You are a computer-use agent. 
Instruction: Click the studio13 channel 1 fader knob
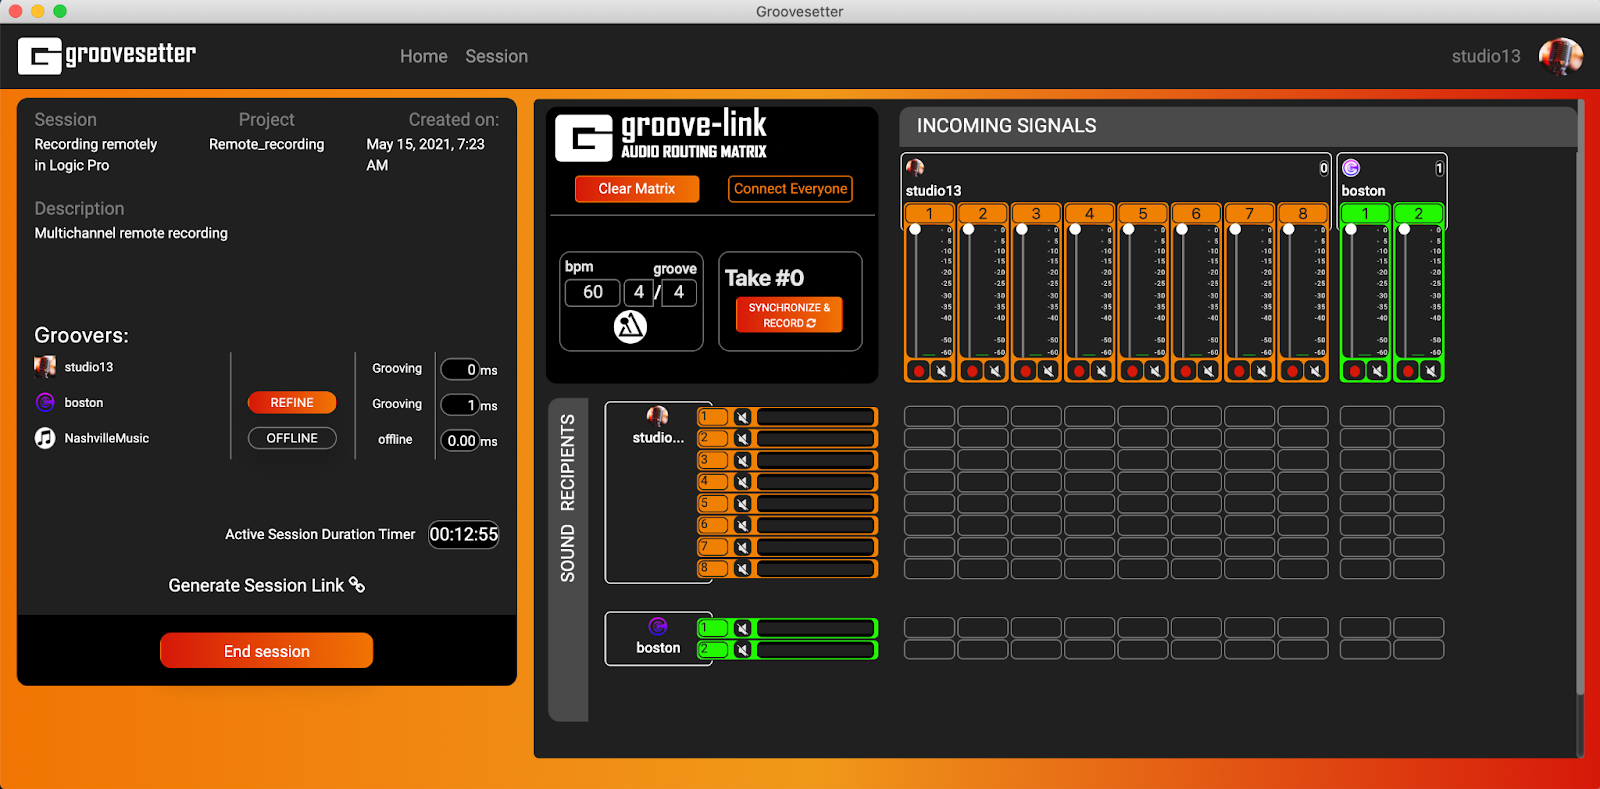(915, 229)
